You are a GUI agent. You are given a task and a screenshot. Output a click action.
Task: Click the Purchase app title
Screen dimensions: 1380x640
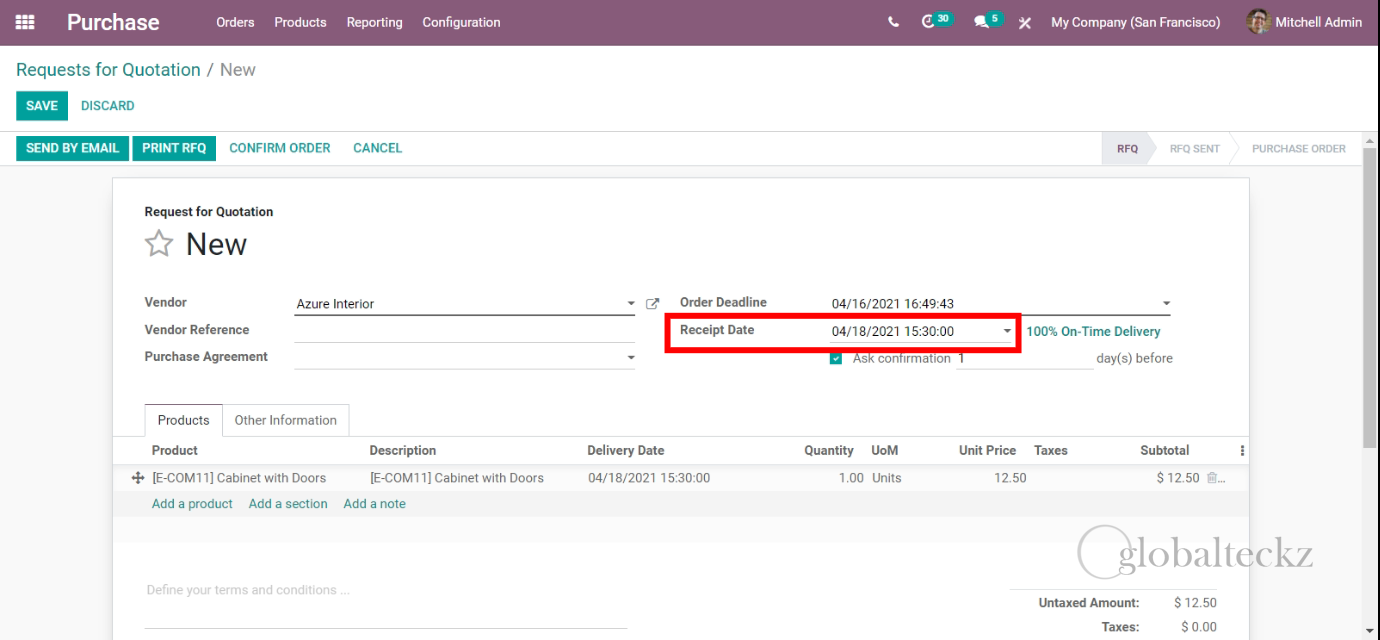point(113,22)
